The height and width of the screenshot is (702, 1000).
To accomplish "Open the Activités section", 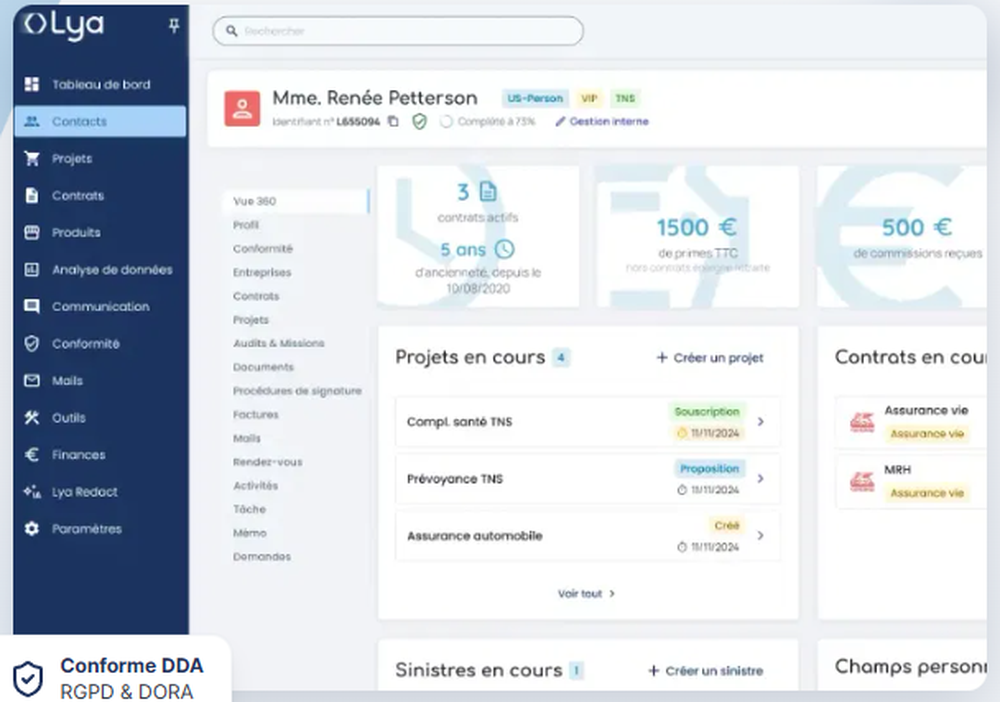I will tap(255, 485).
